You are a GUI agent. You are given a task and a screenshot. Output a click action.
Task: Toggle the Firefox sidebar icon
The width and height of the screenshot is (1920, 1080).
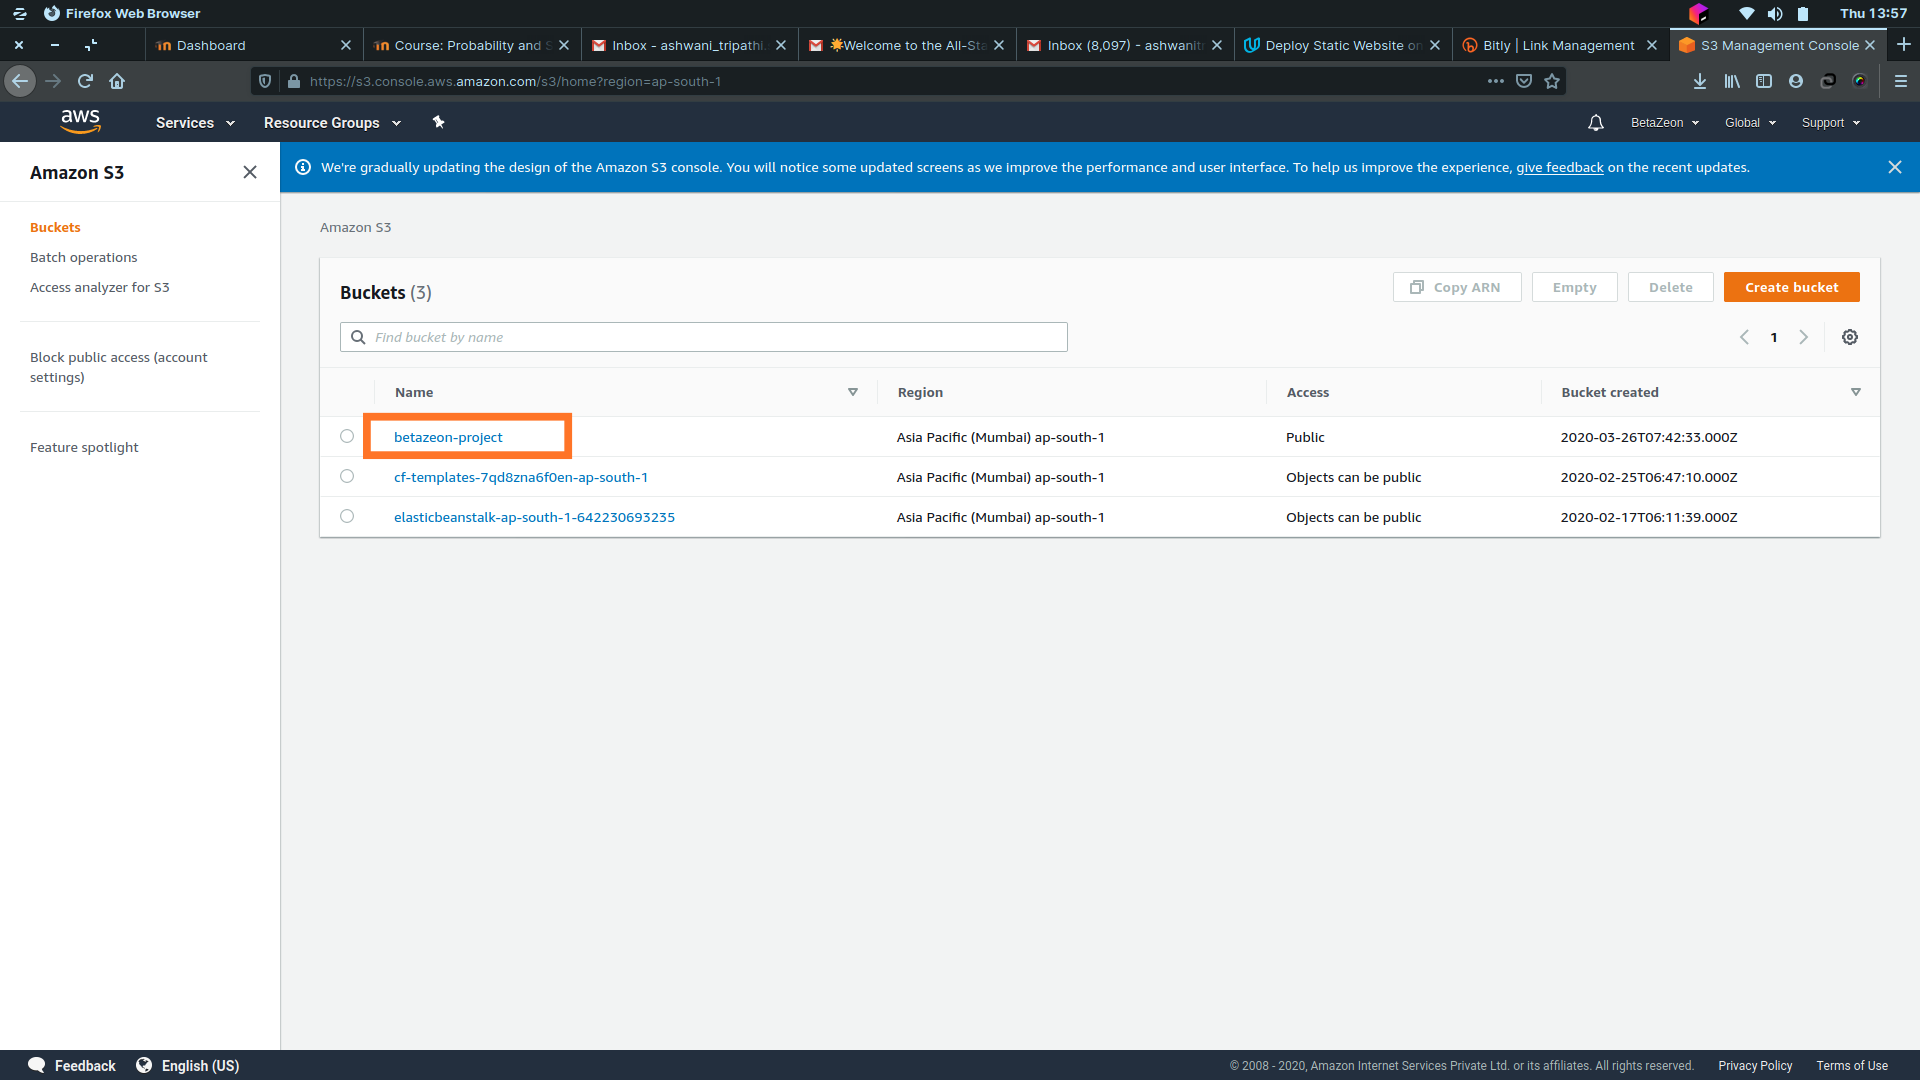(1764, 81)
